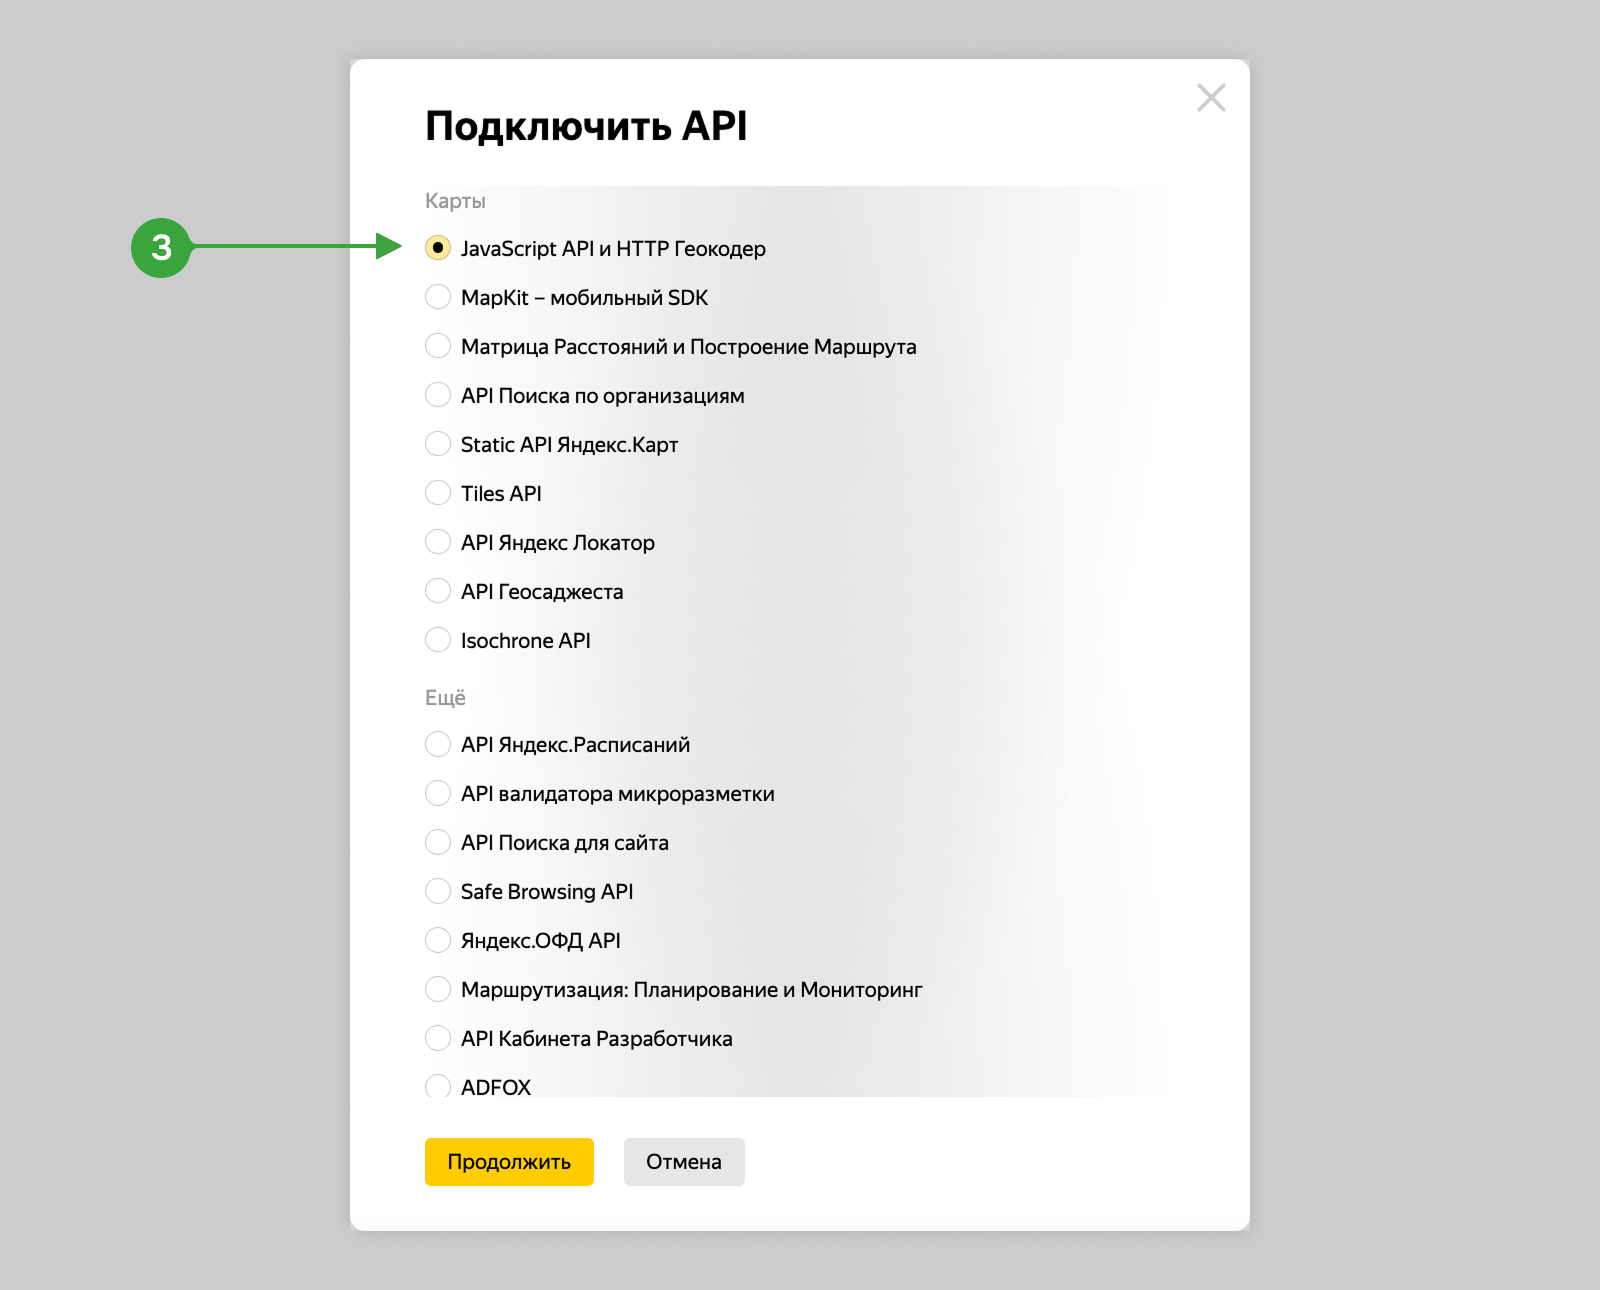Select Матрица Расстояний и Построение Маршрута
This screenshot has height=1290, width=1600.
[x=438, y=346]
